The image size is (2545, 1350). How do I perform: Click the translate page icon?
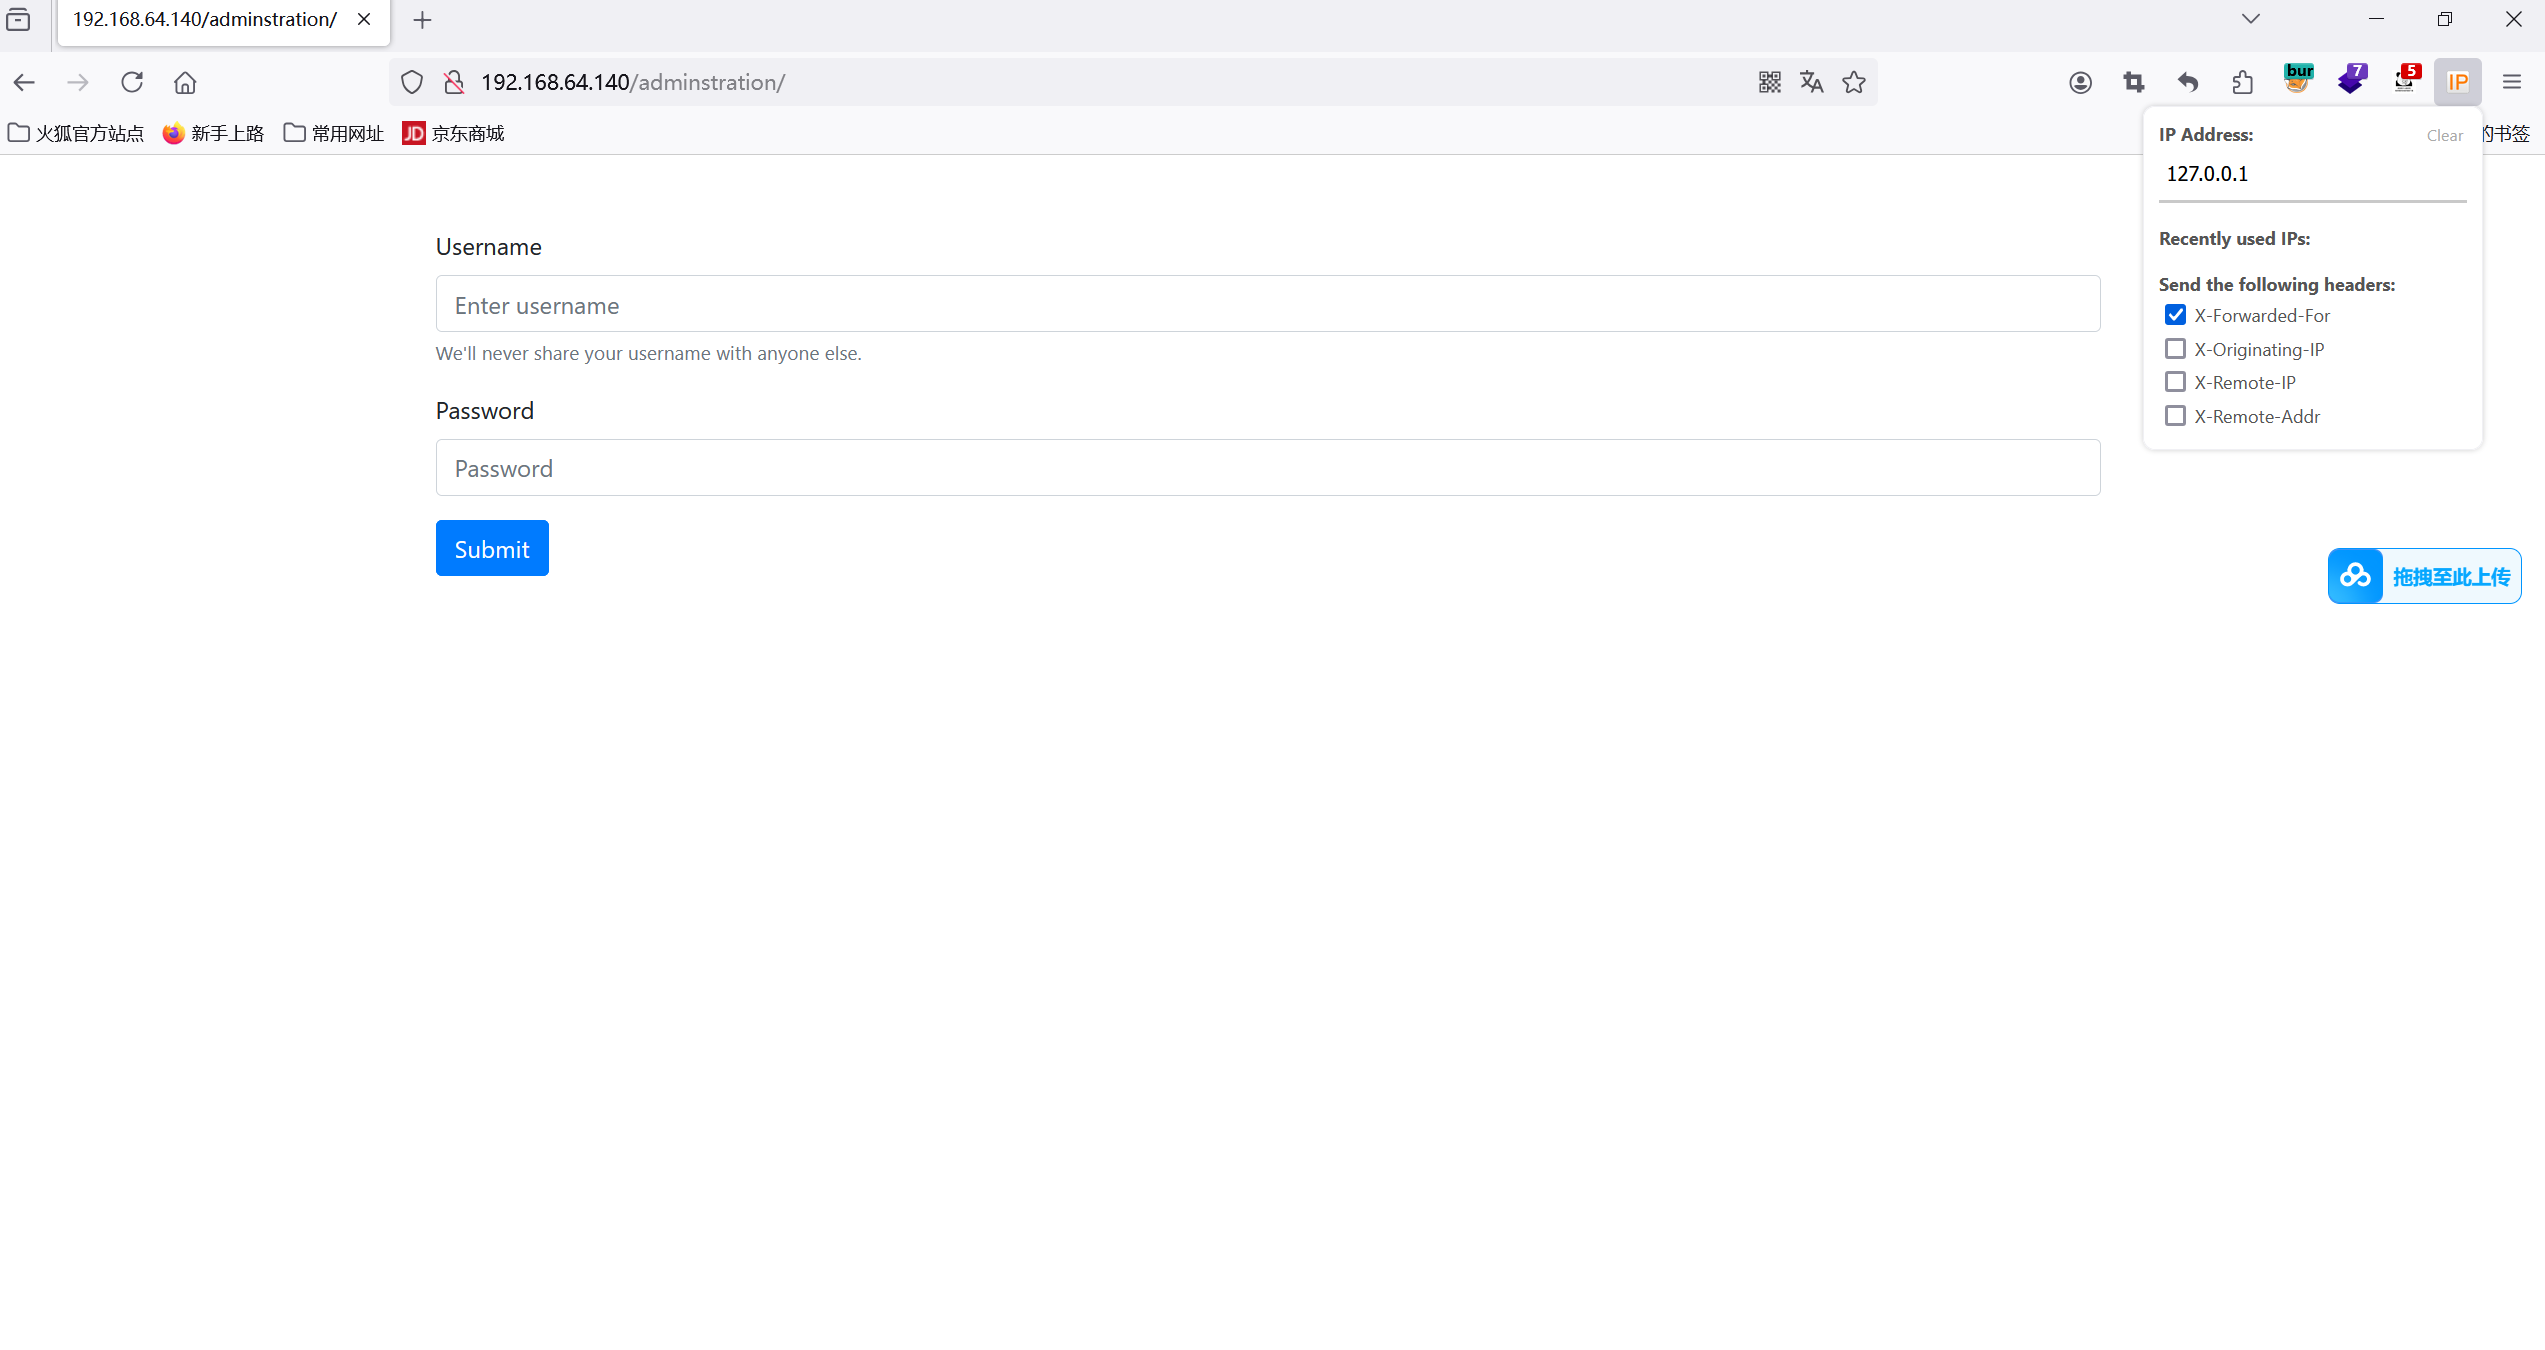1811,82
